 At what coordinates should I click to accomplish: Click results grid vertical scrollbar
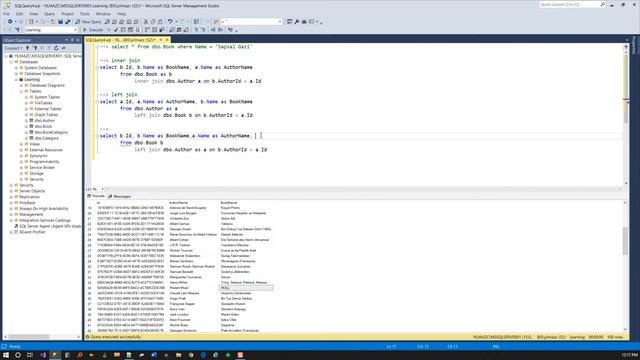coord(625,241)
